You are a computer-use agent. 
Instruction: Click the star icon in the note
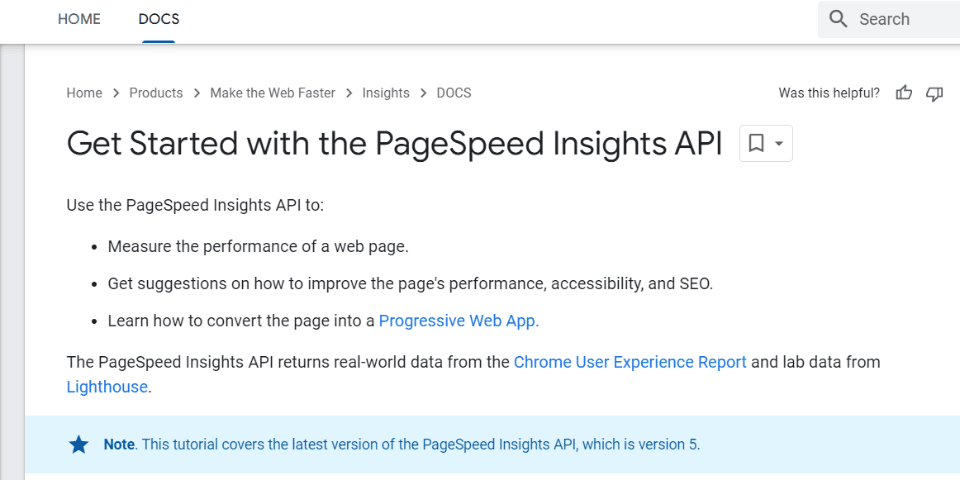tap(78, 444)
